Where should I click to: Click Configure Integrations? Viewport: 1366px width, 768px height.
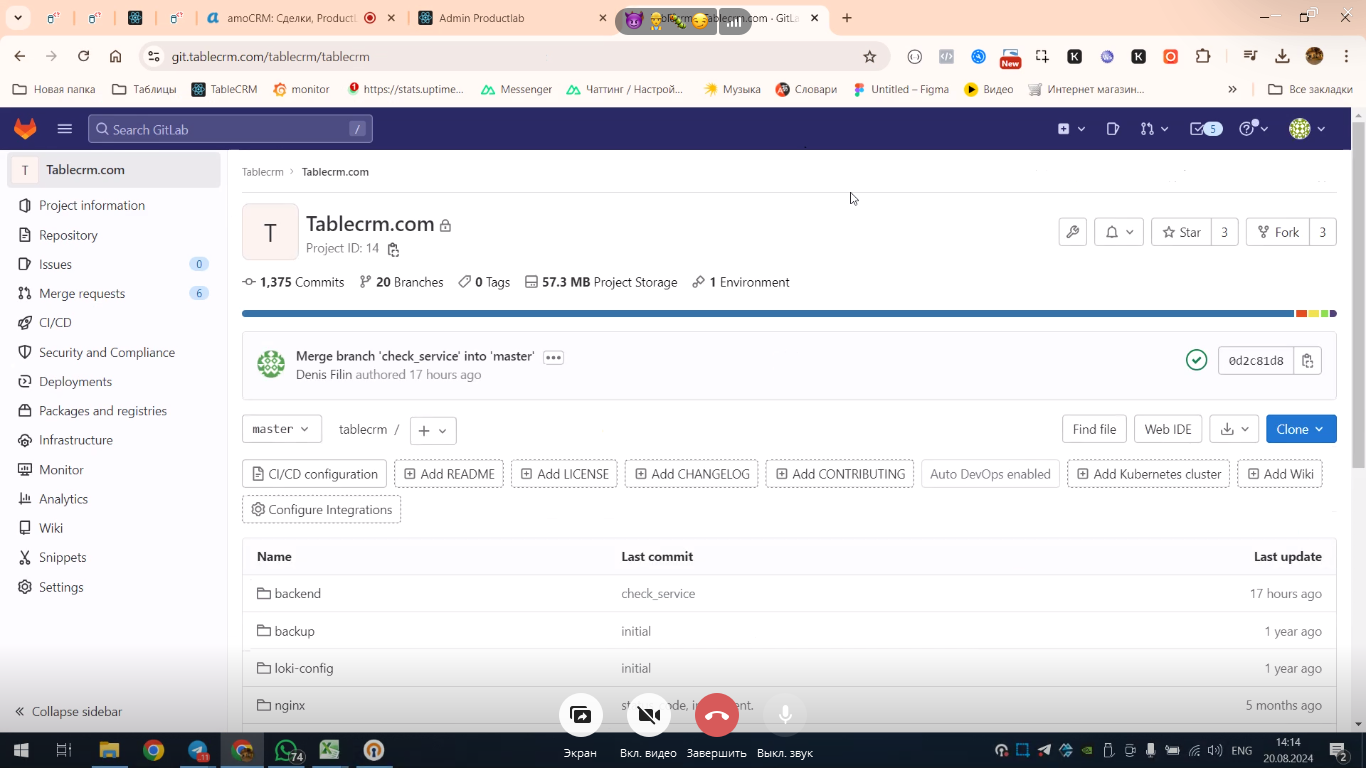tap(321, 509)
